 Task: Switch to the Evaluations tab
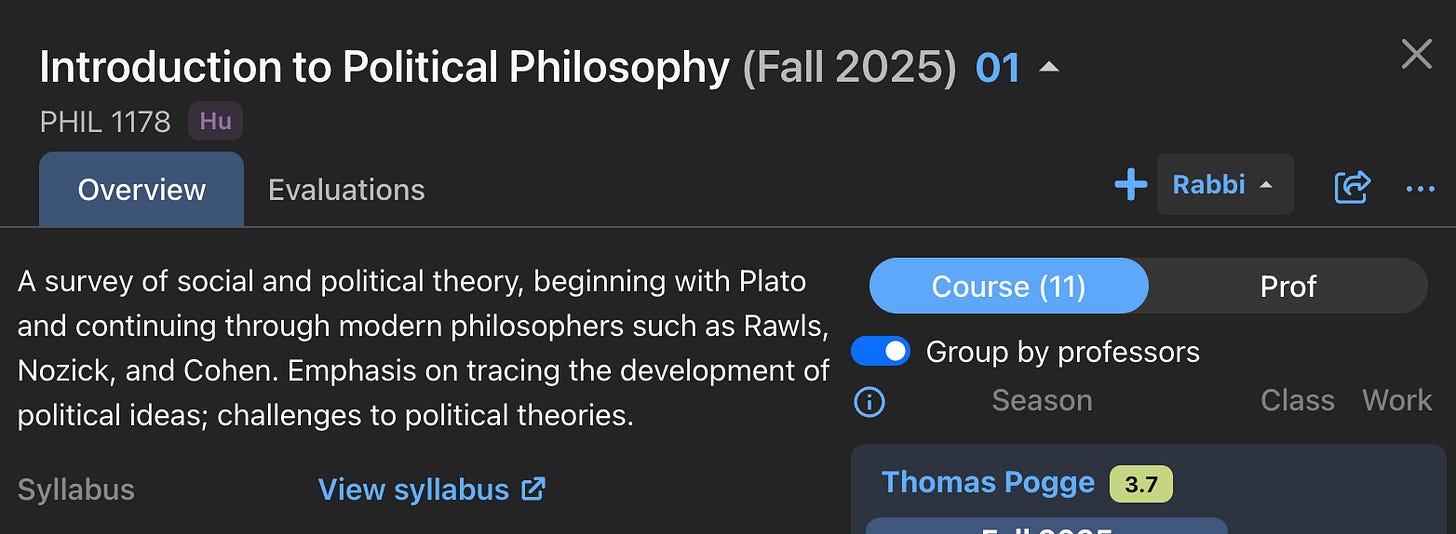click(346, 189)
